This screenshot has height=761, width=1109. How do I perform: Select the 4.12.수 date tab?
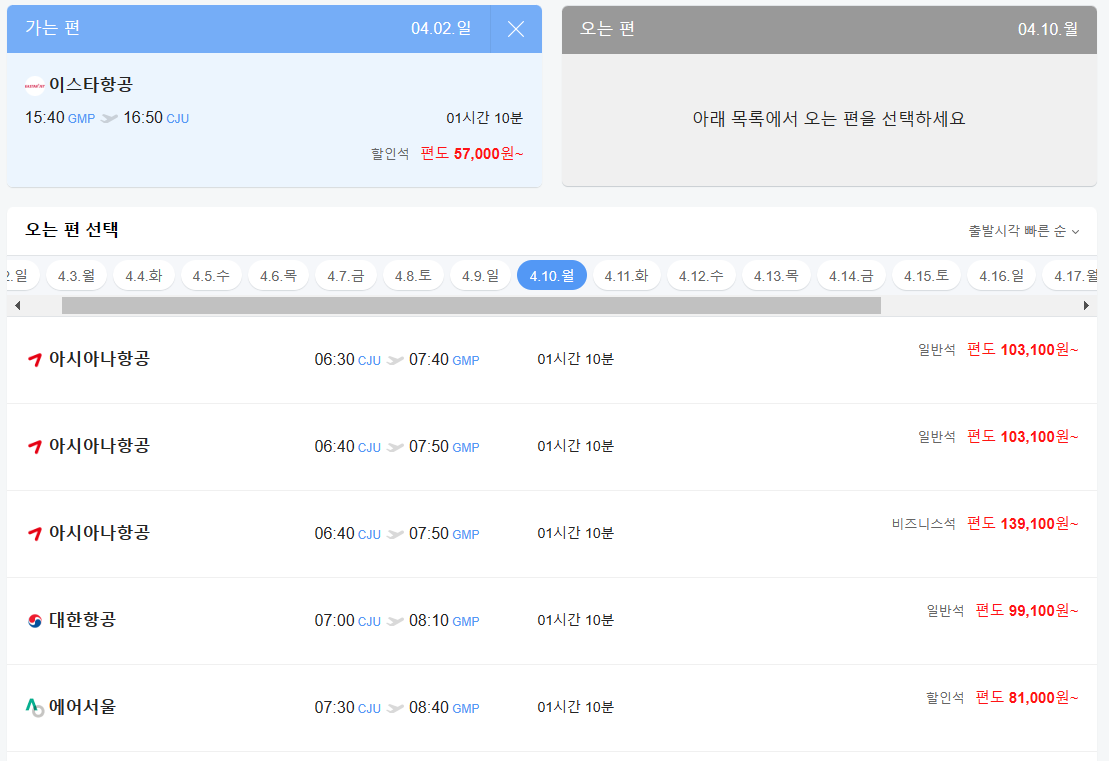click(x=701, y=276)
